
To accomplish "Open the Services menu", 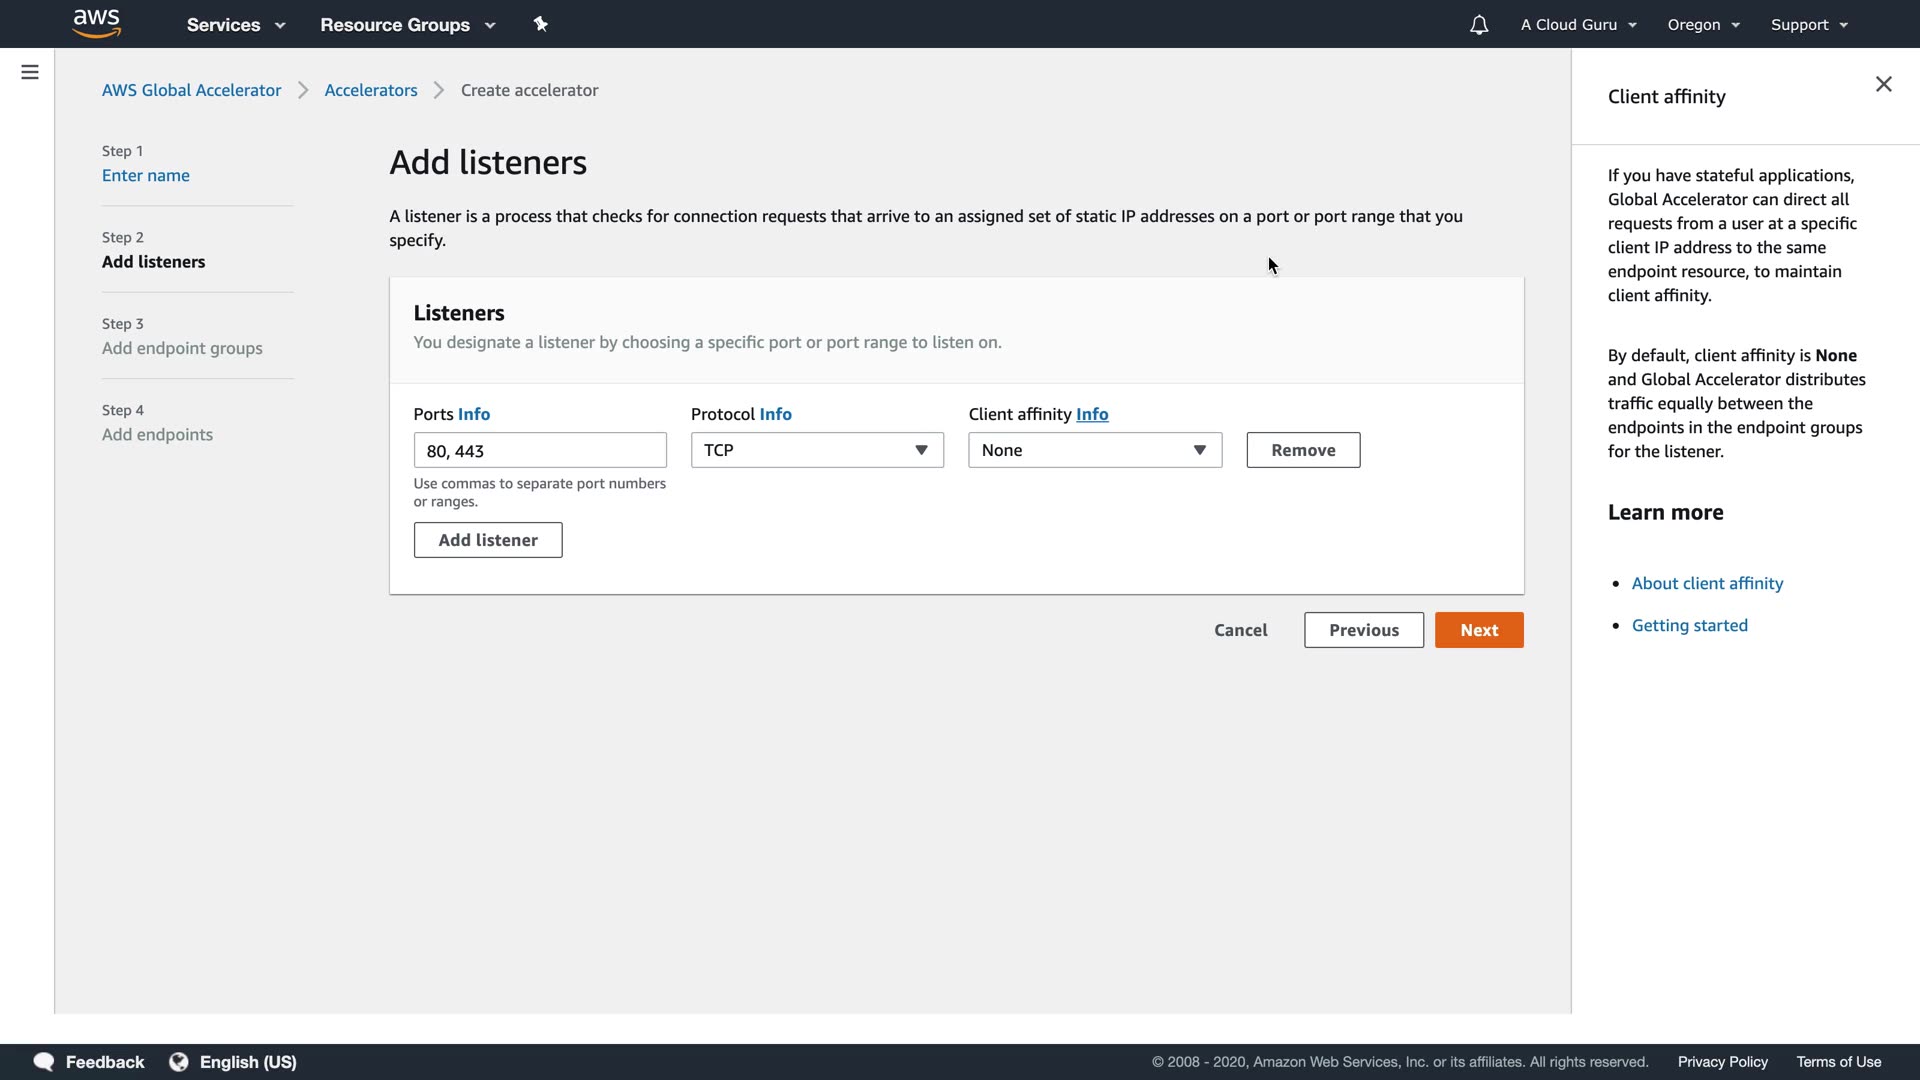I will pyautogui.click(x=236, y=25).
